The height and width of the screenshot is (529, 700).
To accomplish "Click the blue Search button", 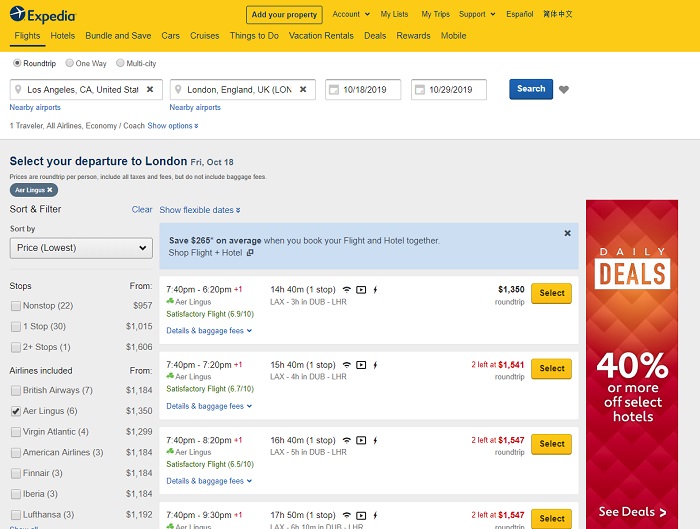I will [531, 89].
